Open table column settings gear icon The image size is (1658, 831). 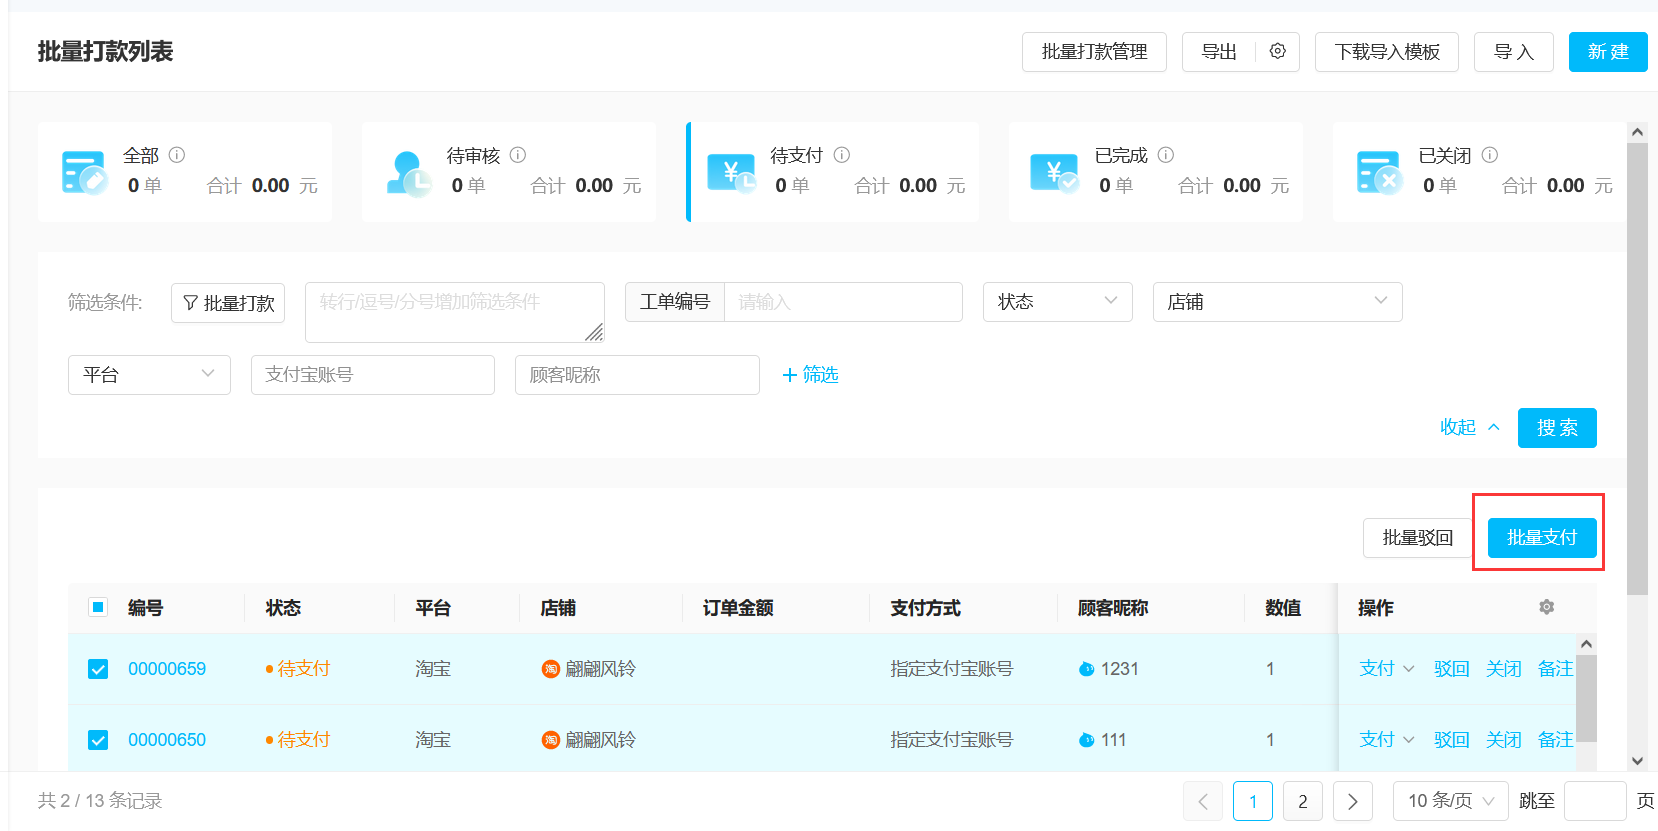pyautogui.click(x=1547, y=607)
